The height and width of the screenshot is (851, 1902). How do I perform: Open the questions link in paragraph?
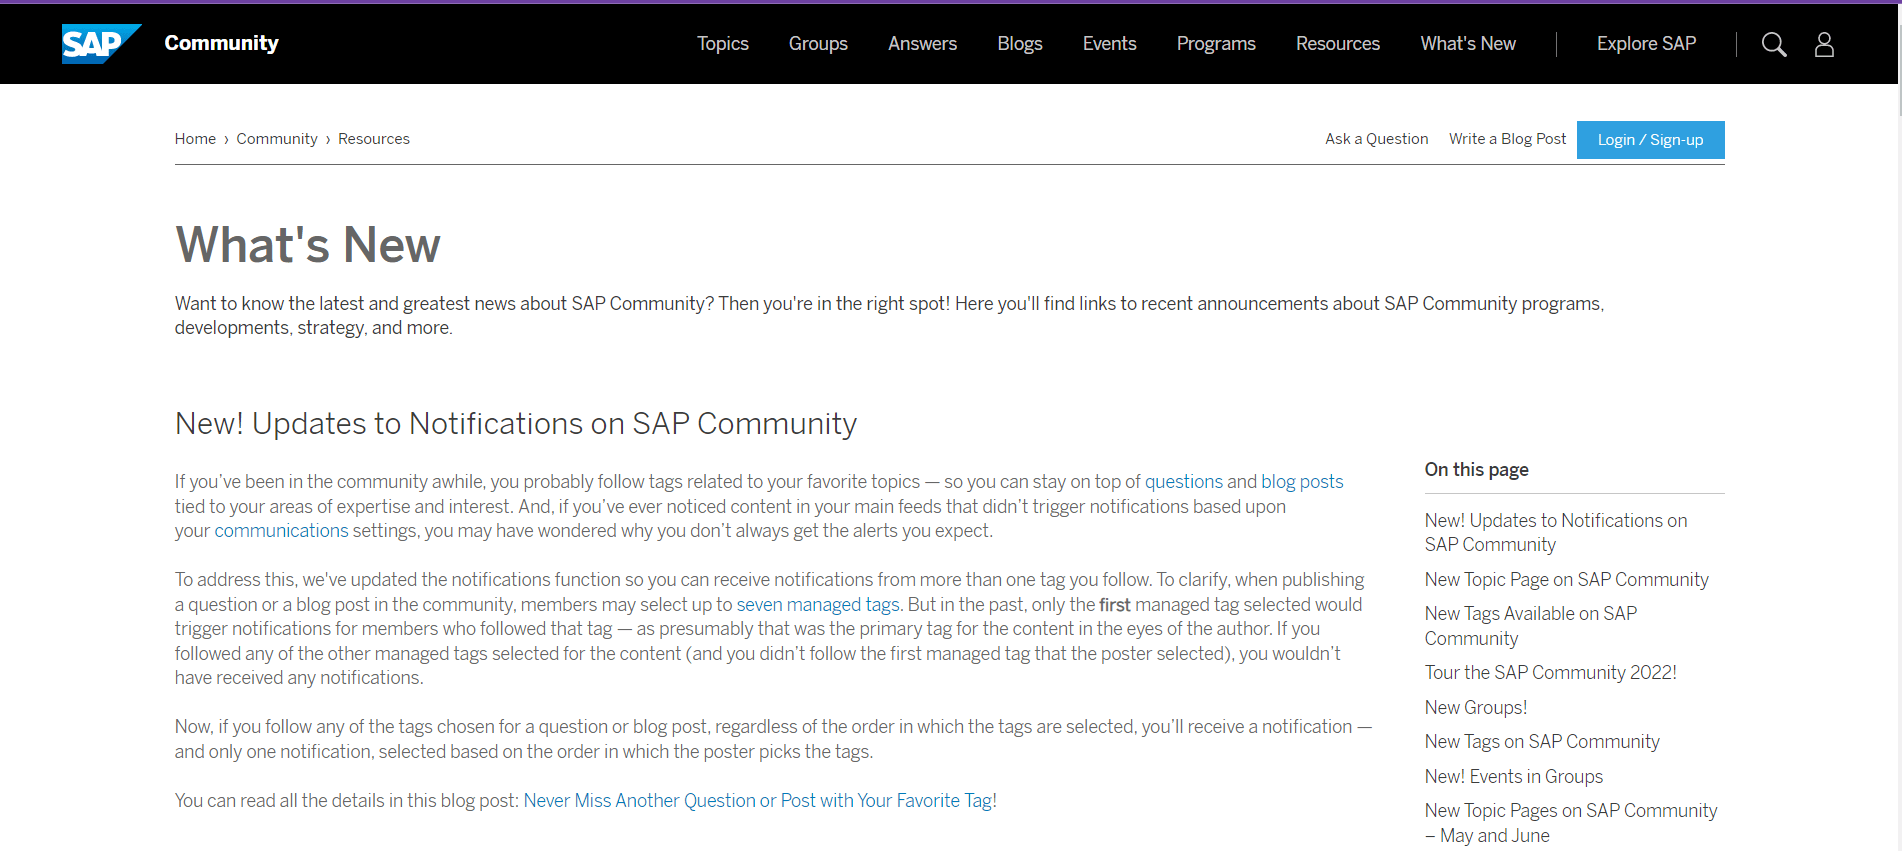pos(1184,482)
